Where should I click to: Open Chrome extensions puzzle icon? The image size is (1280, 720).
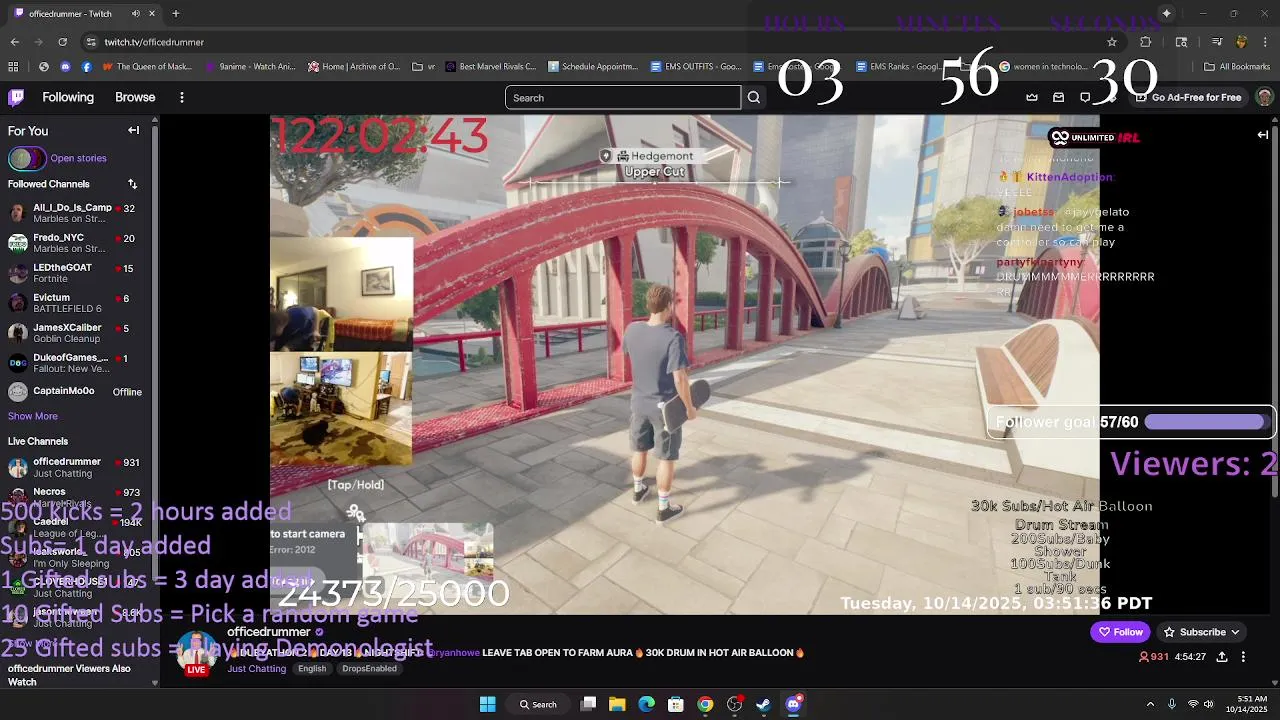pyautogui.click(x=1146, y=42)
